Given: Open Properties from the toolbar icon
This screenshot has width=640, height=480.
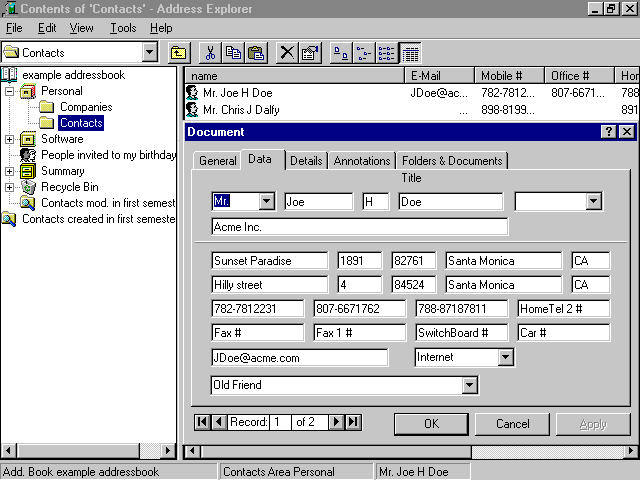Looking at the screenshot, I should (x=310, y=53).
